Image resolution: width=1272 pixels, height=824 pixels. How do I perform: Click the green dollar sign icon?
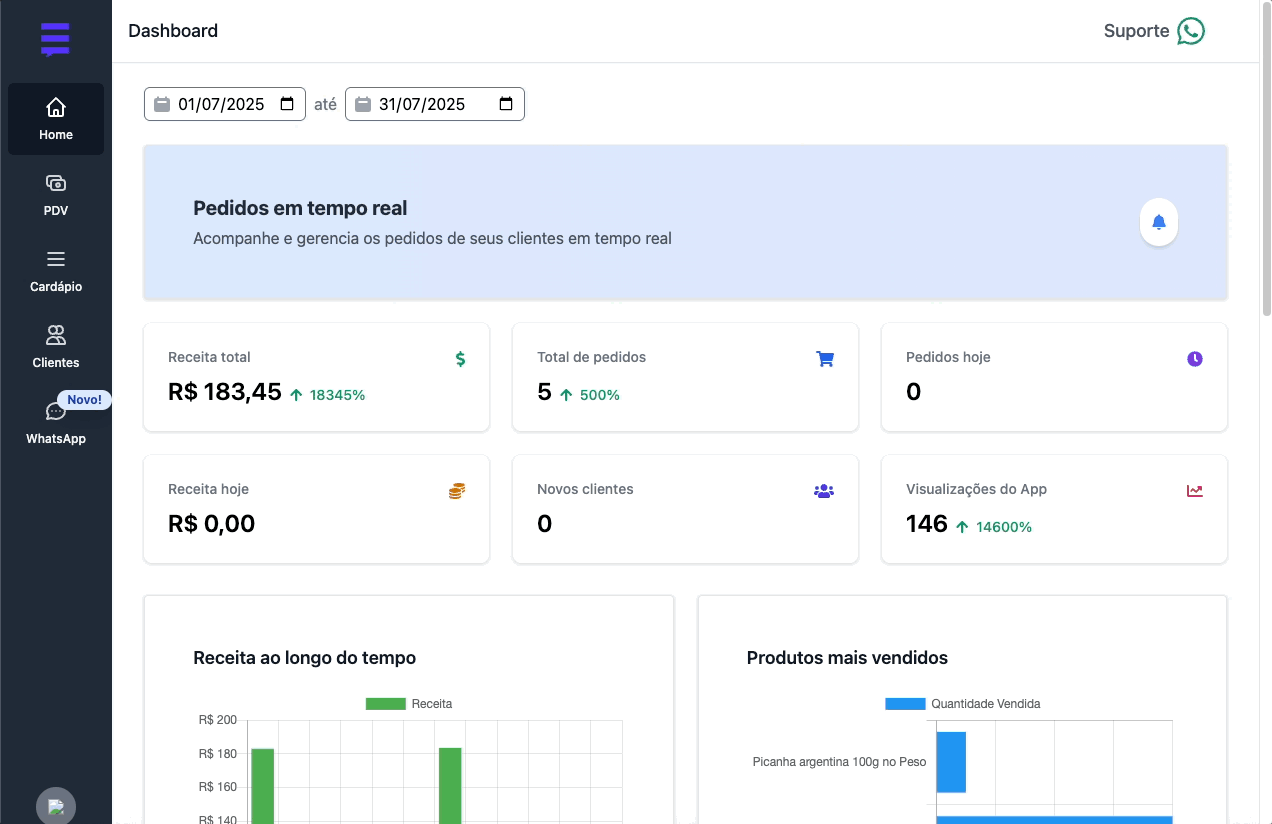[x=460, y=359]
